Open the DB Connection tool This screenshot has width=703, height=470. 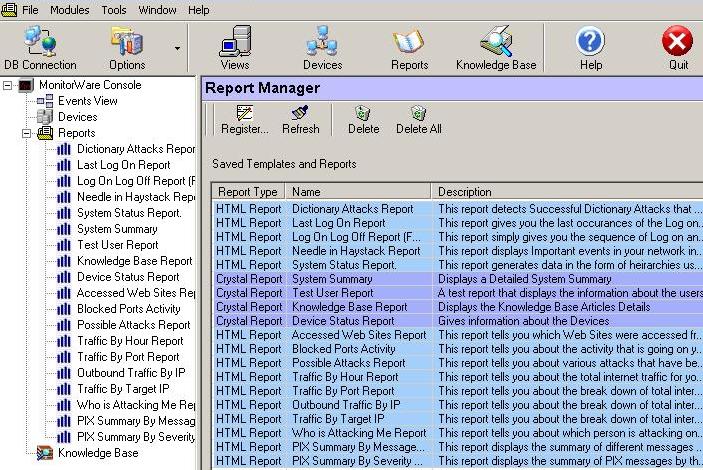(40, 48)
